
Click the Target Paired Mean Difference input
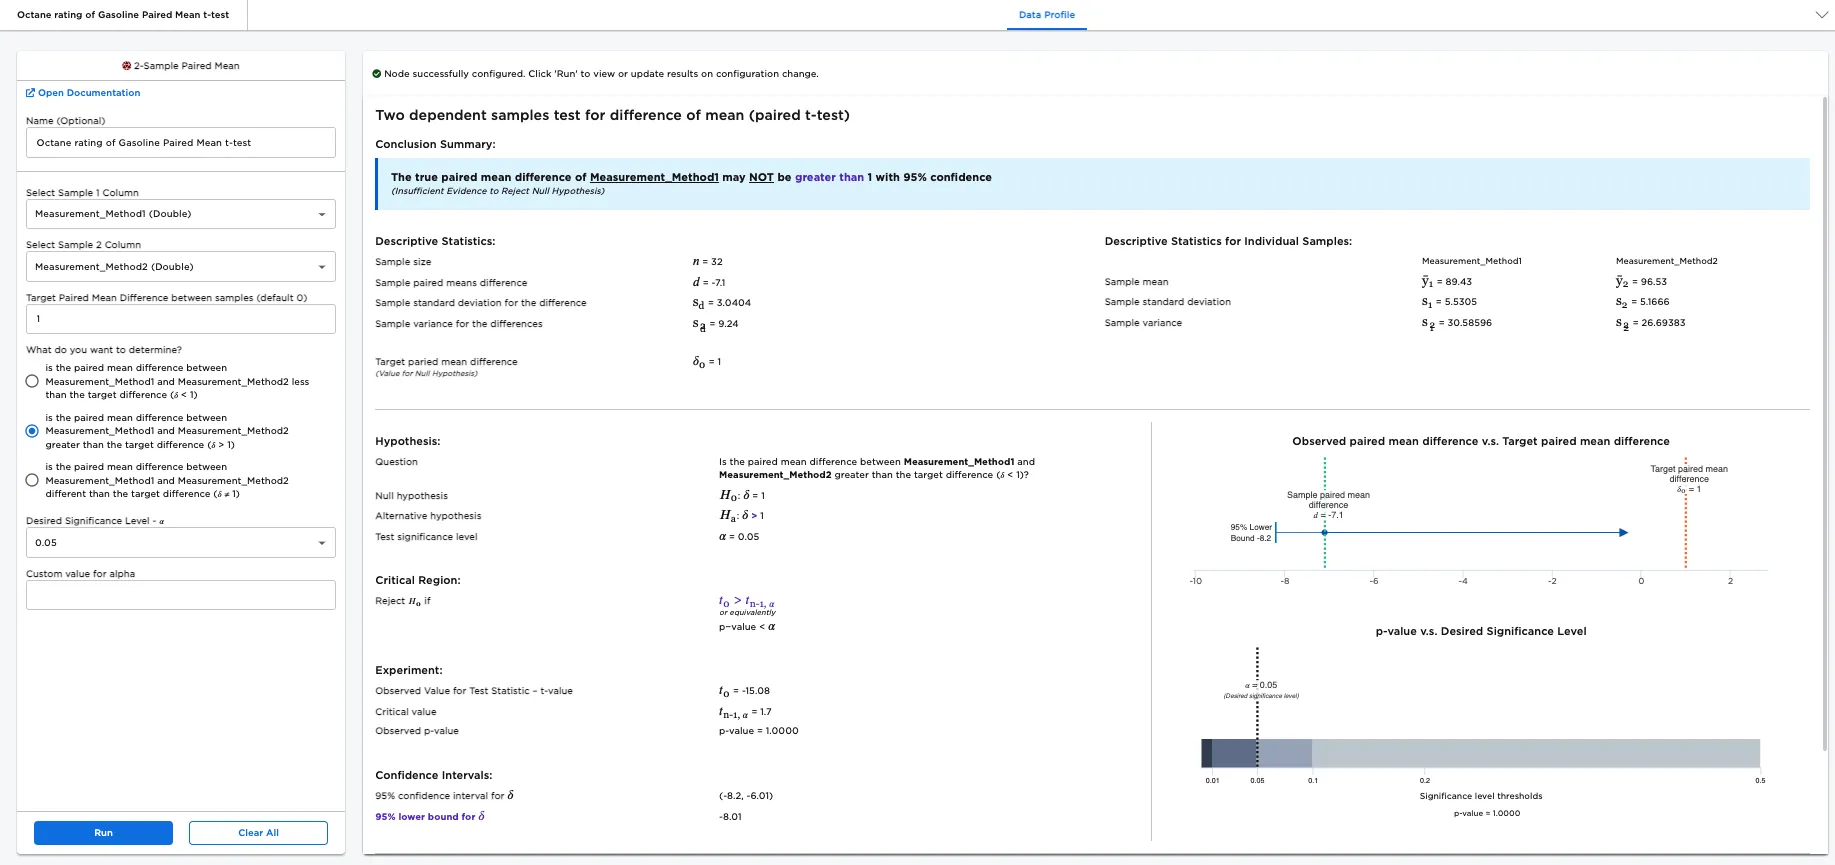[x=180, y=319]
